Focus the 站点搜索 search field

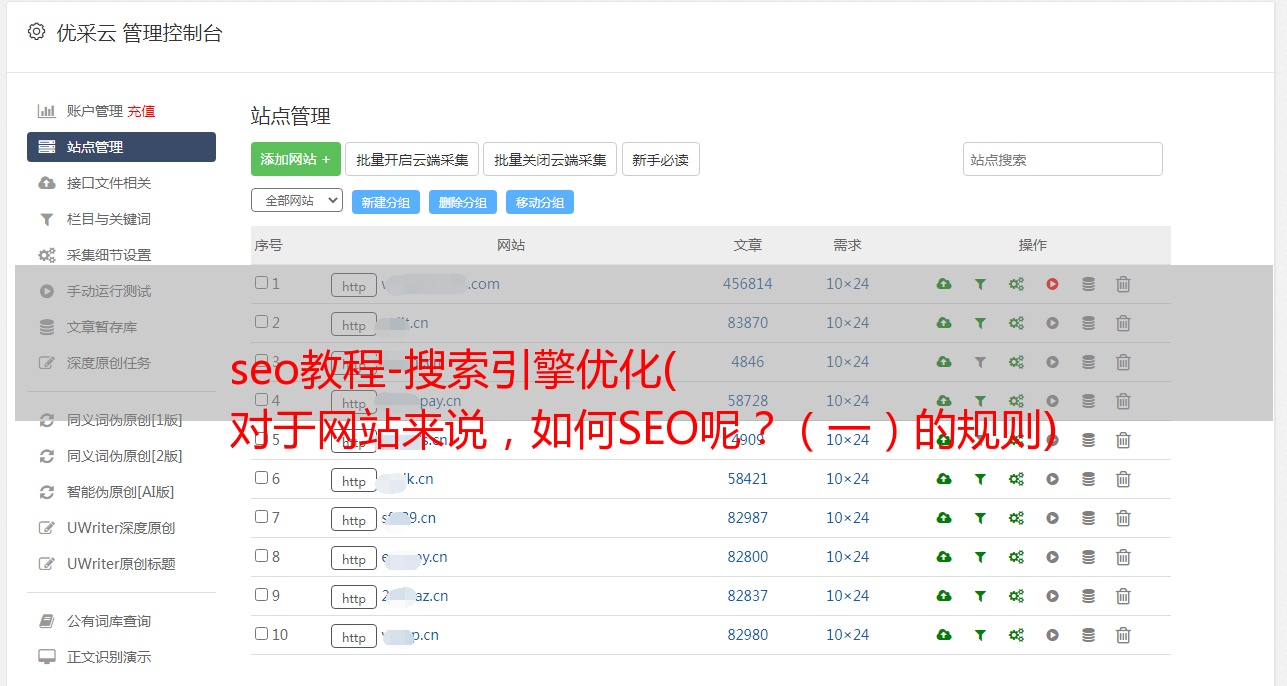(x=1063, y=159)
